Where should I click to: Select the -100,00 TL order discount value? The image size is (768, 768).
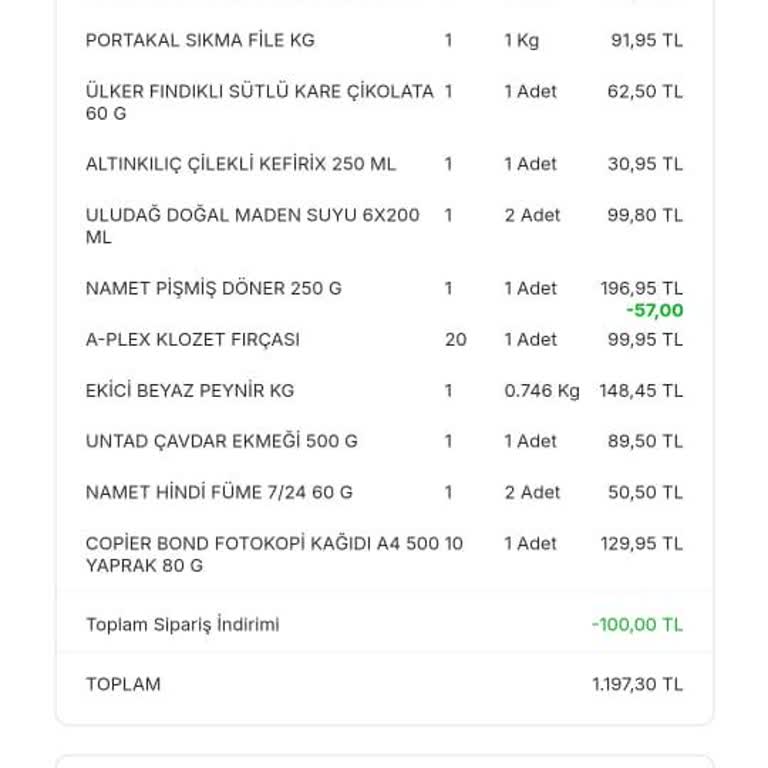(637, 625)
